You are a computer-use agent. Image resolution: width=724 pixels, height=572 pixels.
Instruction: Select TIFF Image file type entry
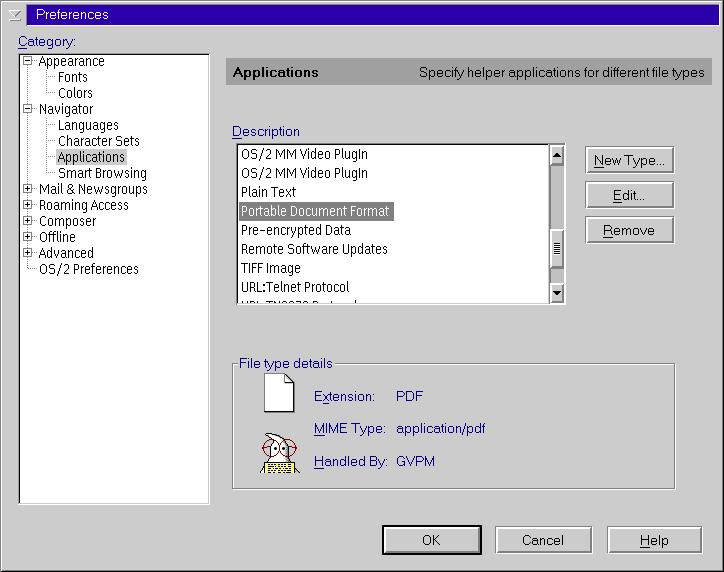click(270, 268)
